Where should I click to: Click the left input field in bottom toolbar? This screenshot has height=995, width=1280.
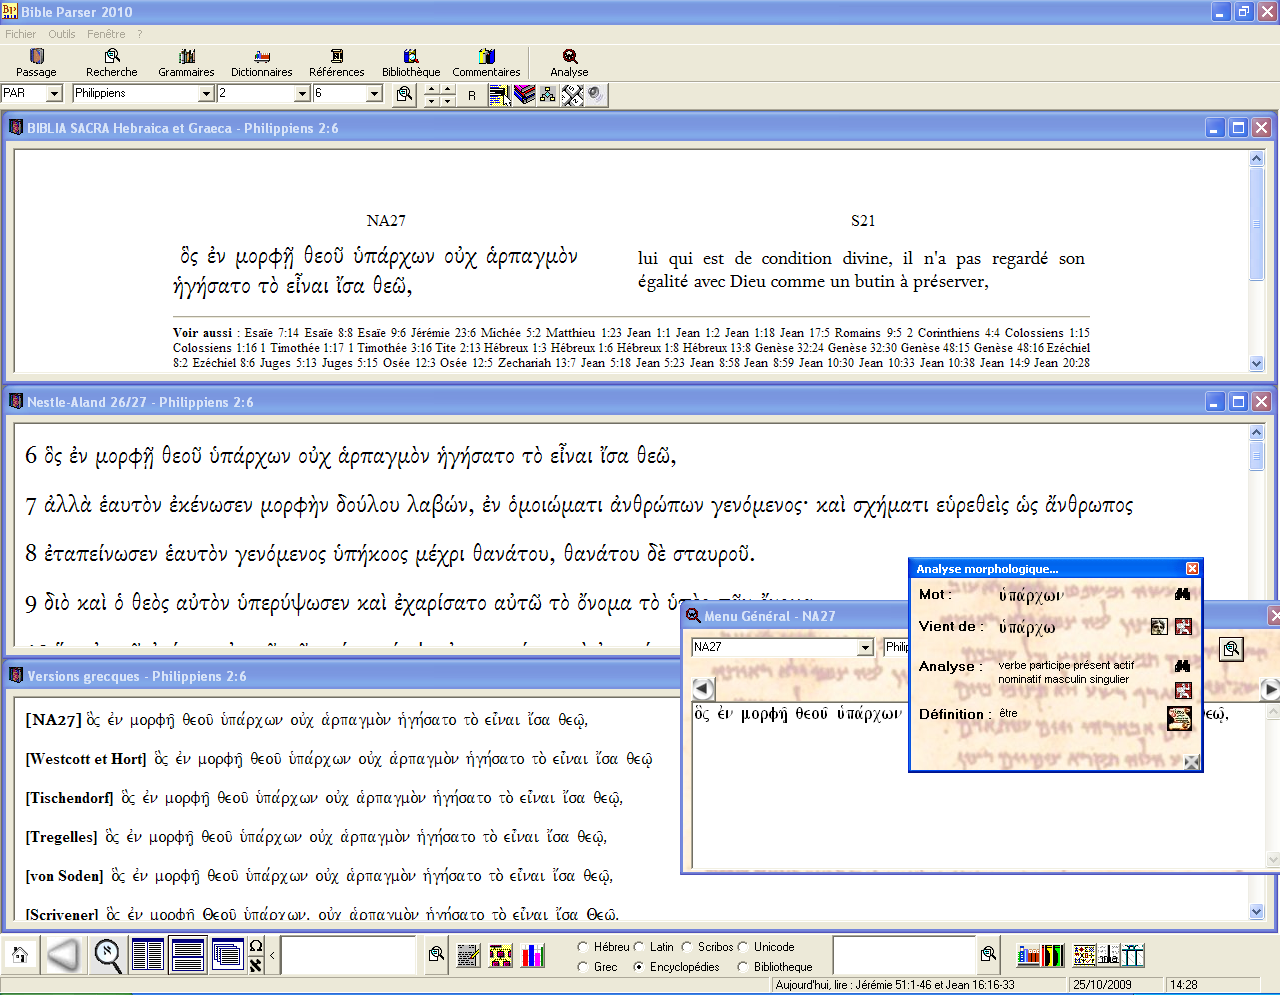click(x=348, y=955)
